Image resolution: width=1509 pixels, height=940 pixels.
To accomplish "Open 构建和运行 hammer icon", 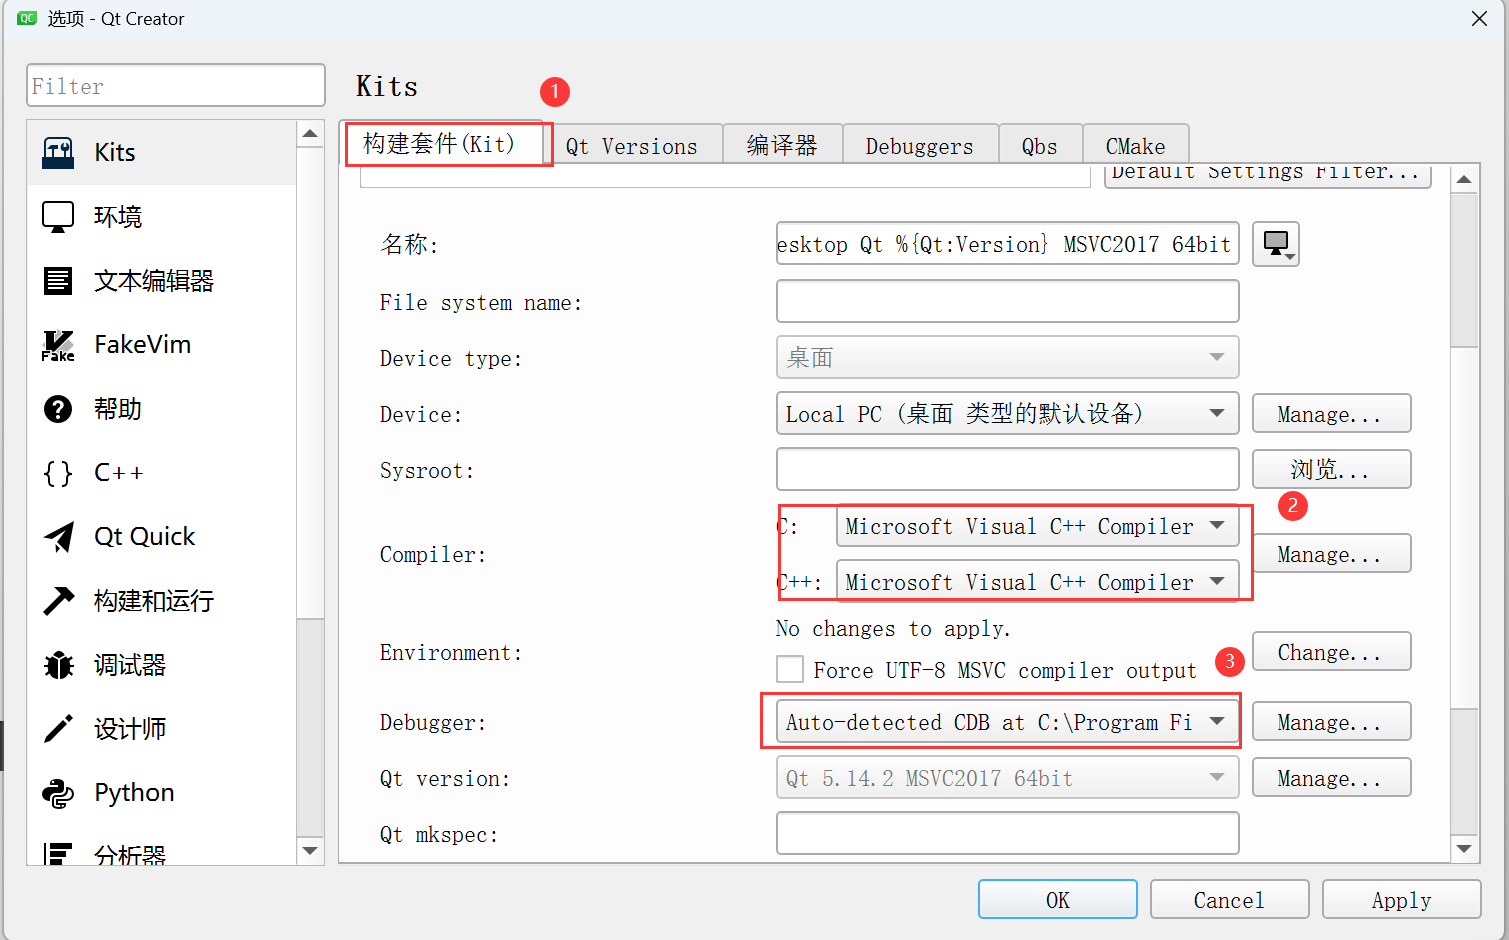I will [58, 601].
